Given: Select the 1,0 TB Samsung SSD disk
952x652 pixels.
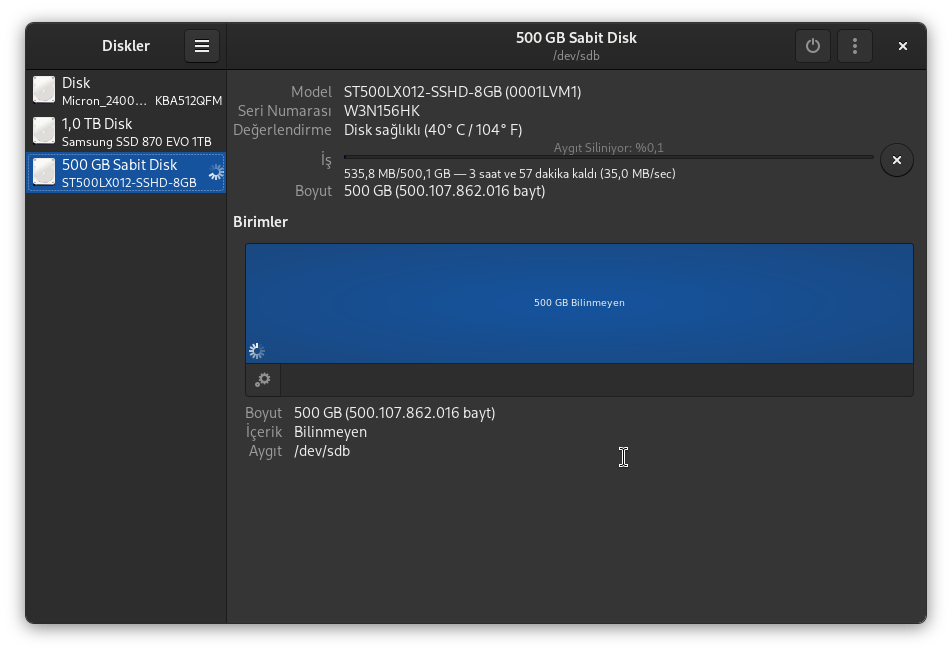Looking at the screenshot, I should coord(126,132).
